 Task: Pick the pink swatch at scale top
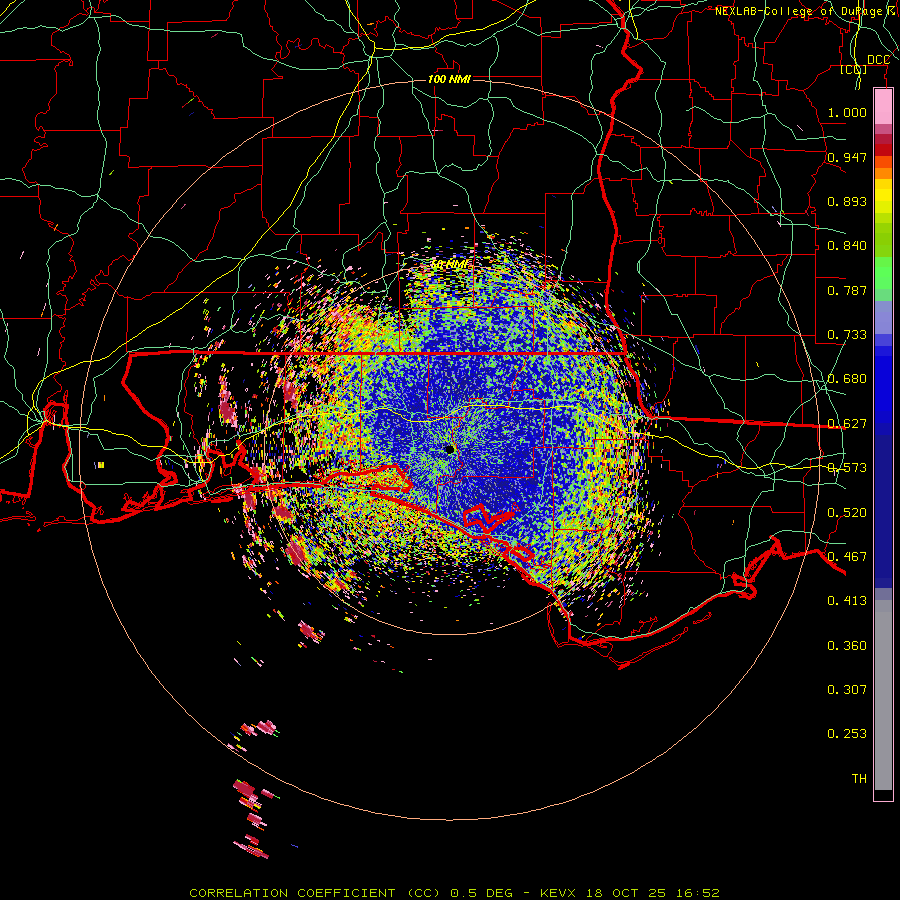[883, 107]
